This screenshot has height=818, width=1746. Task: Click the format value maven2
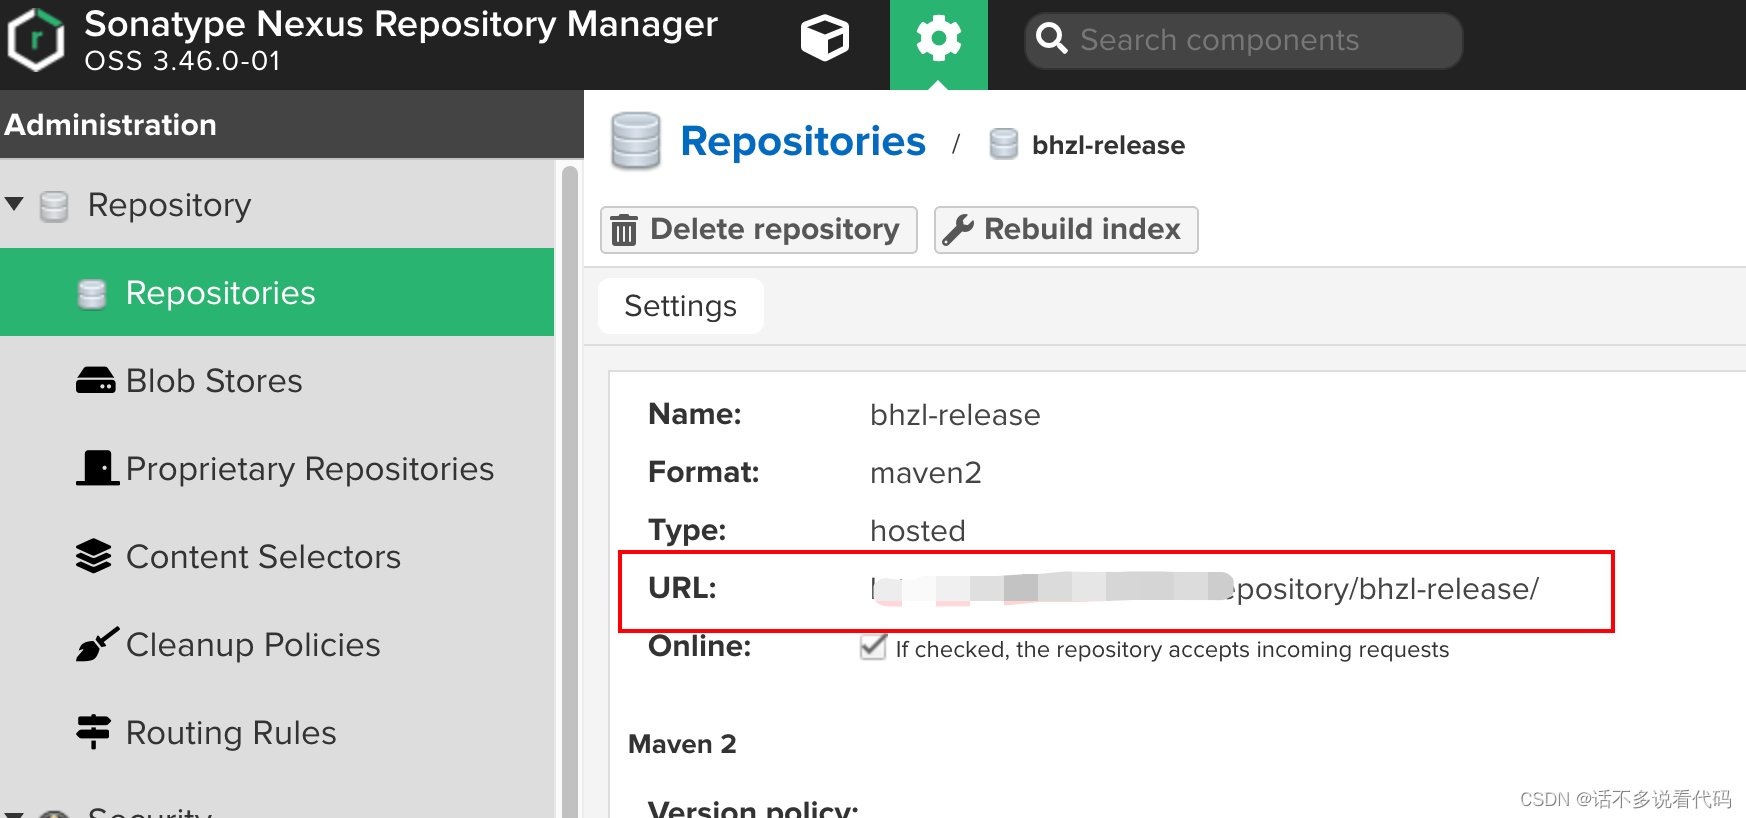(x=926, y=473)
